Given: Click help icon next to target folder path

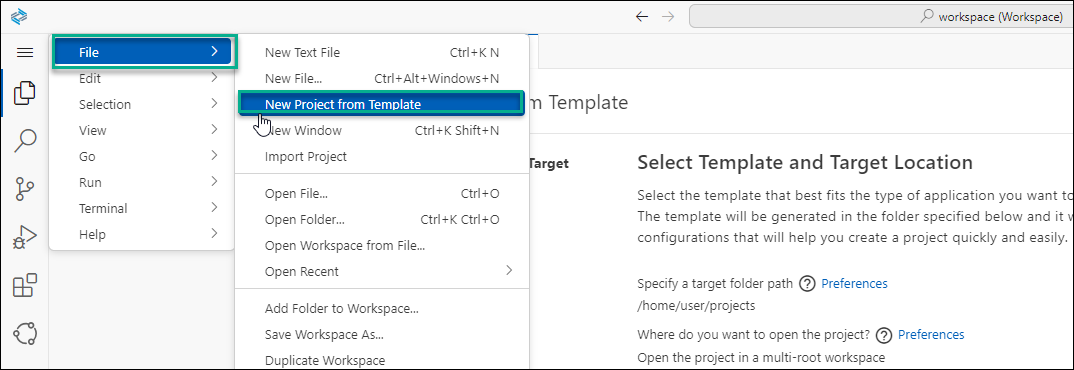Looking at the screenshot, I should [x=808, y=284].
